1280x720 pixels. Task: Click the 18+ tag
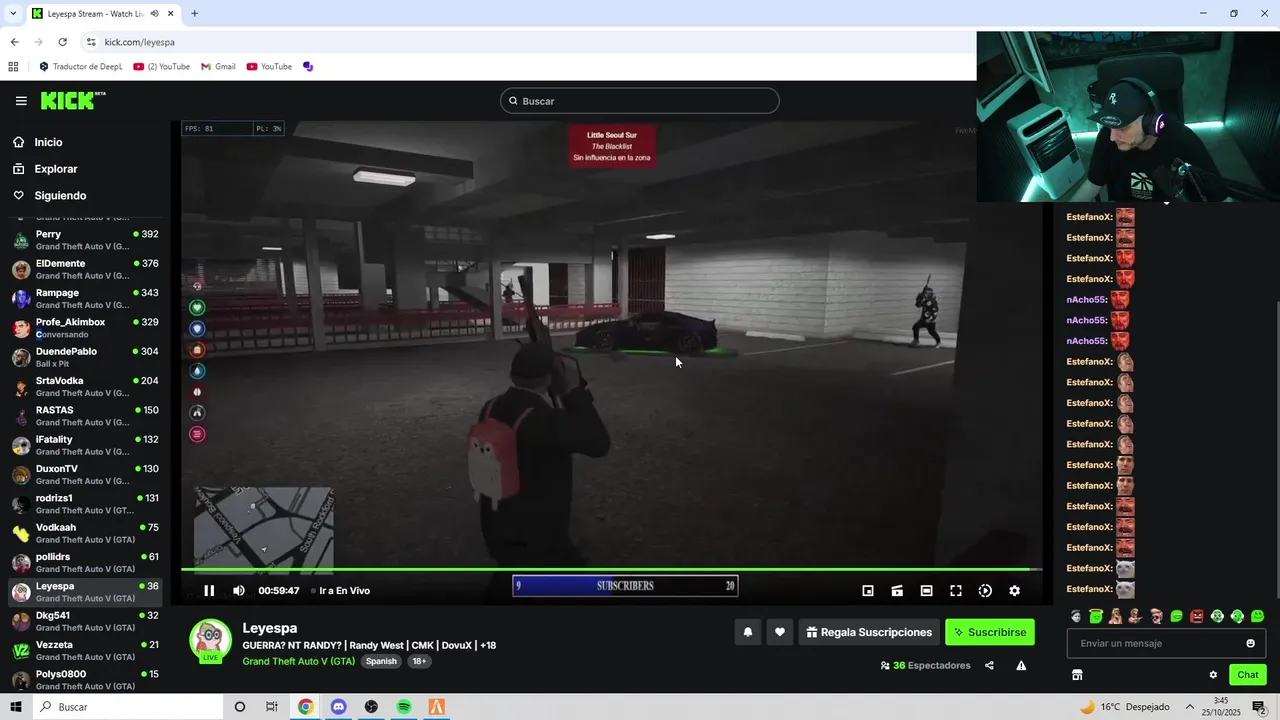tap(419, 661)
